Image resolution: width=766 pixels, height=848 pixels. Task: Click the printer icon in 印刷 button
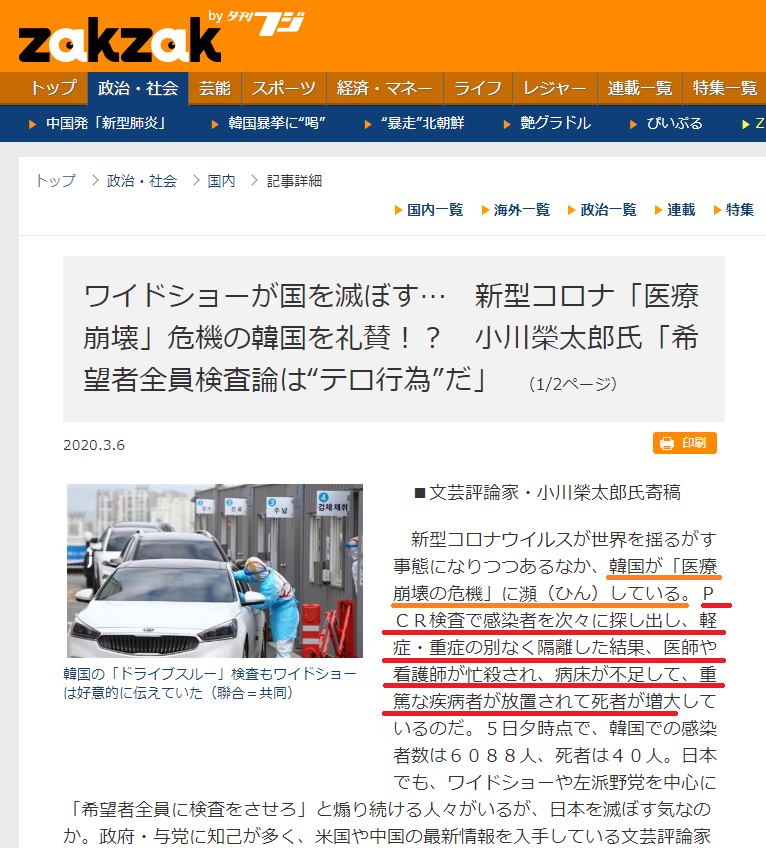click(x=667, y=443)
